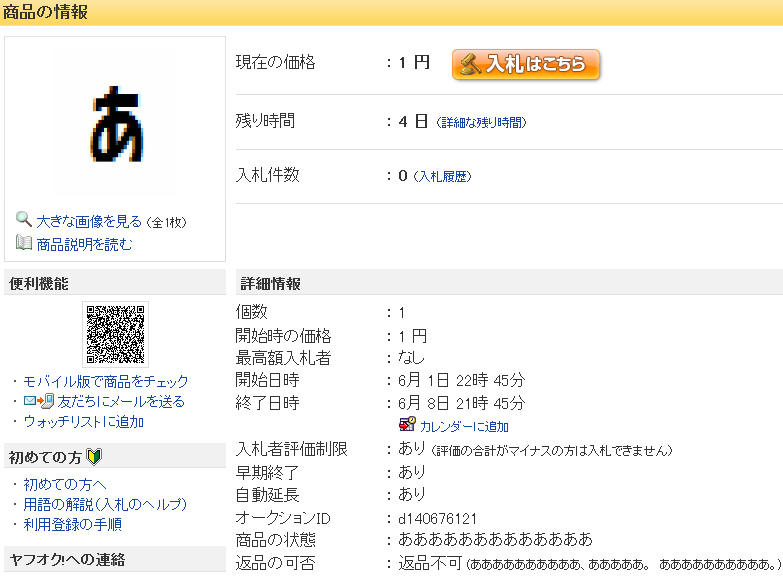Click the start time 6月 1日 22時 45分
Viewport: 783px width, 578px height.
(x=461, y=380)
